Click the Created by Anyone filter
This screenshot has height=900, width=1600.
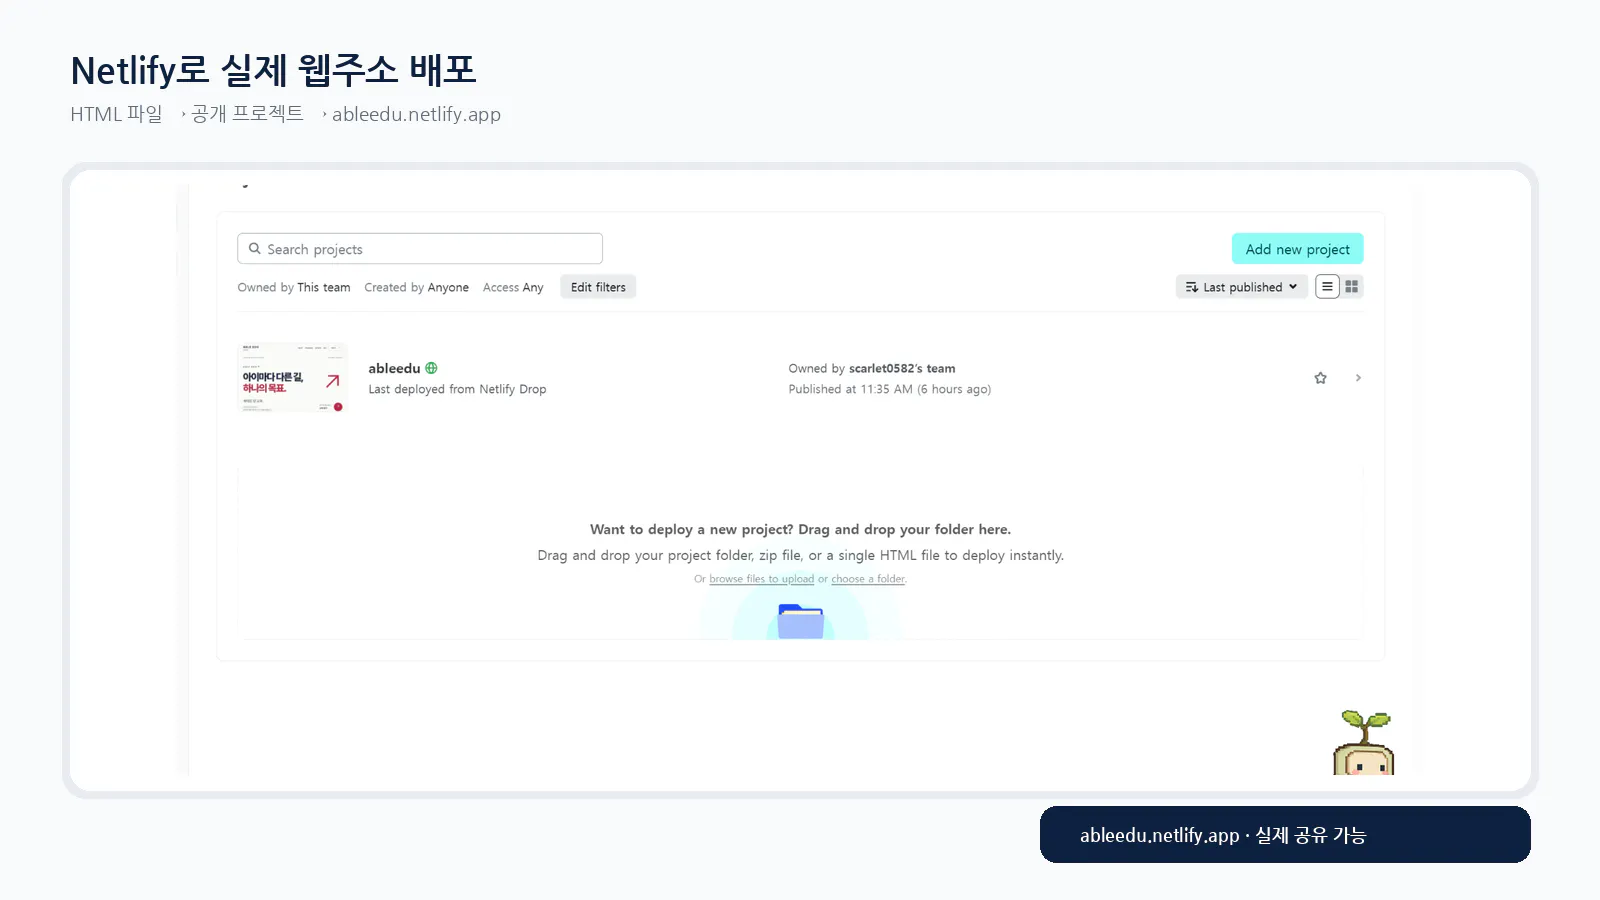coord(416,287)
